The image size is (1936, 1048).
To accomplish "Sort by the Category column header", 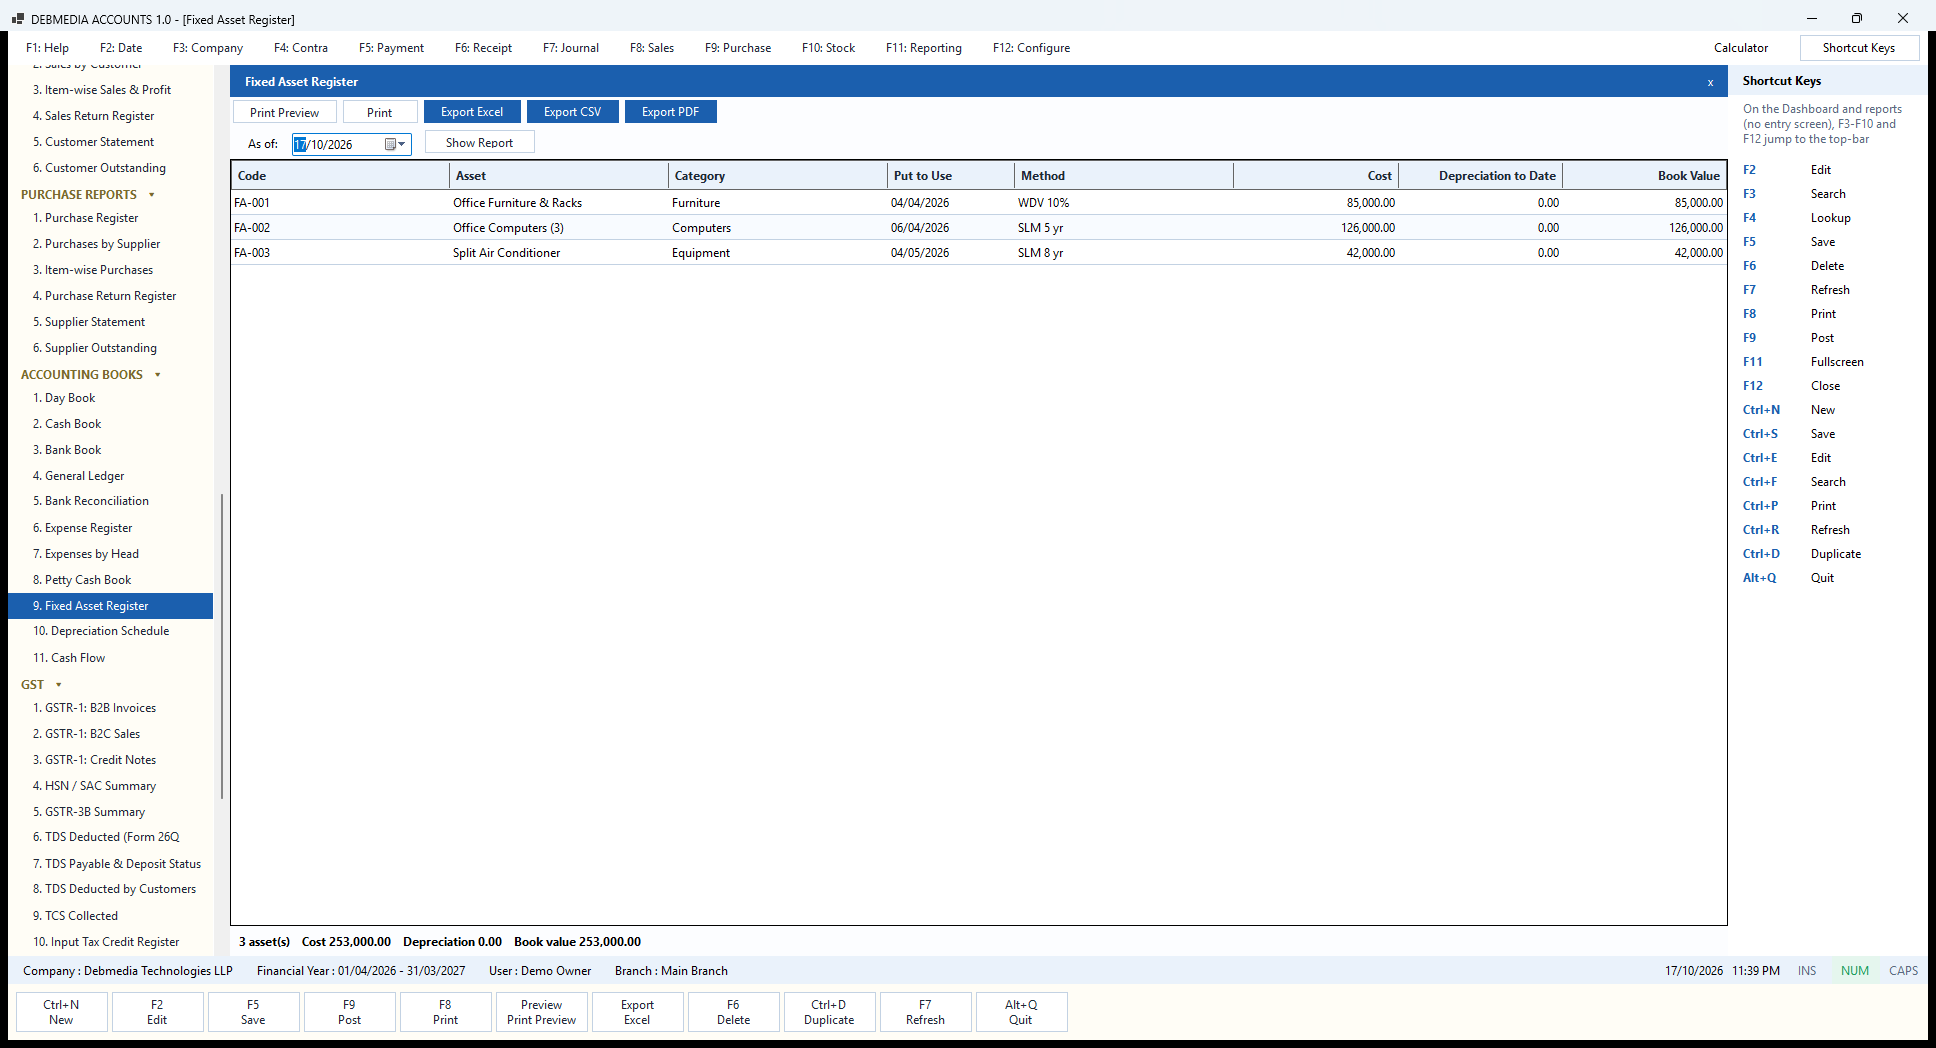I will pyautogui.click(x=778, y=176).
